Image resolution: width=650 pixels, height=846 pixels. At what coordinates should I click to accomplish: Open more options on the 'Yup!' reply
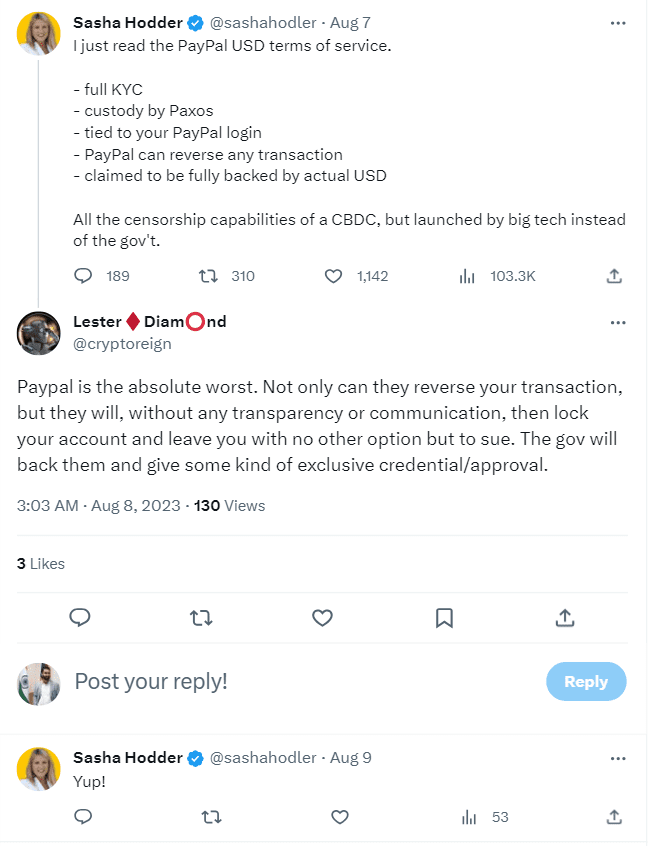[x=618, y=757]
